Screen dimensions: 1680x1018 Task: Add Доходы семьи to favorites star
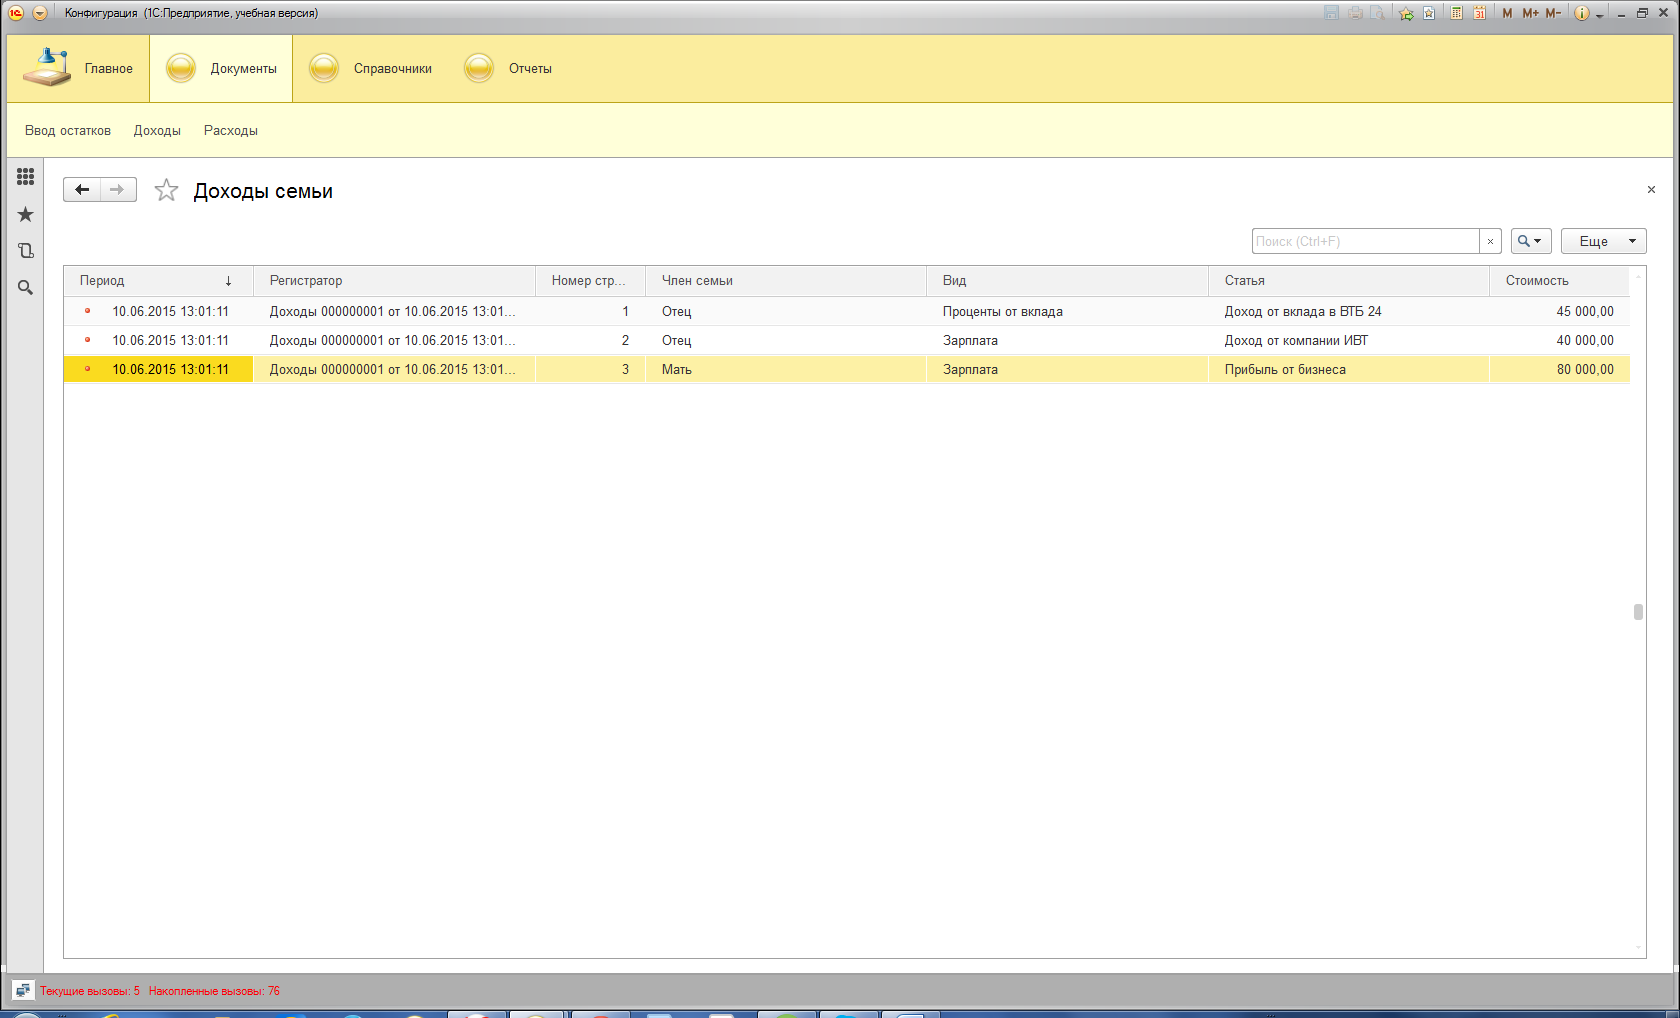166,191
